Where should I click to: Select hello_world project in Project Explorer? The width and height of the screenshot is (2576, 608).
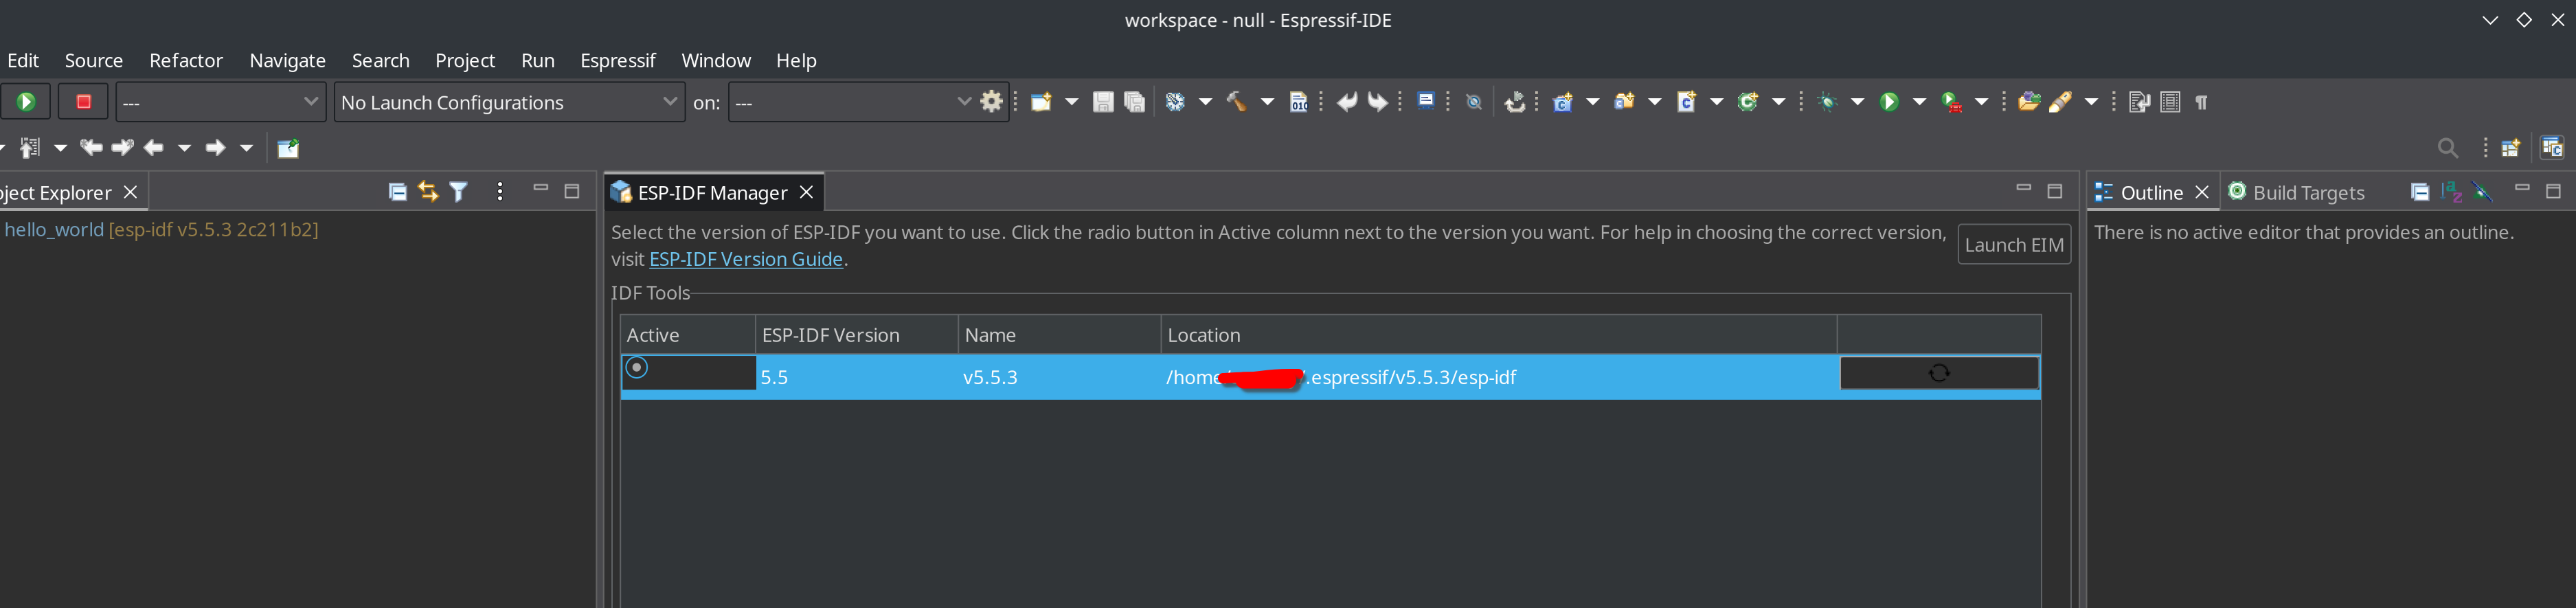160,230
